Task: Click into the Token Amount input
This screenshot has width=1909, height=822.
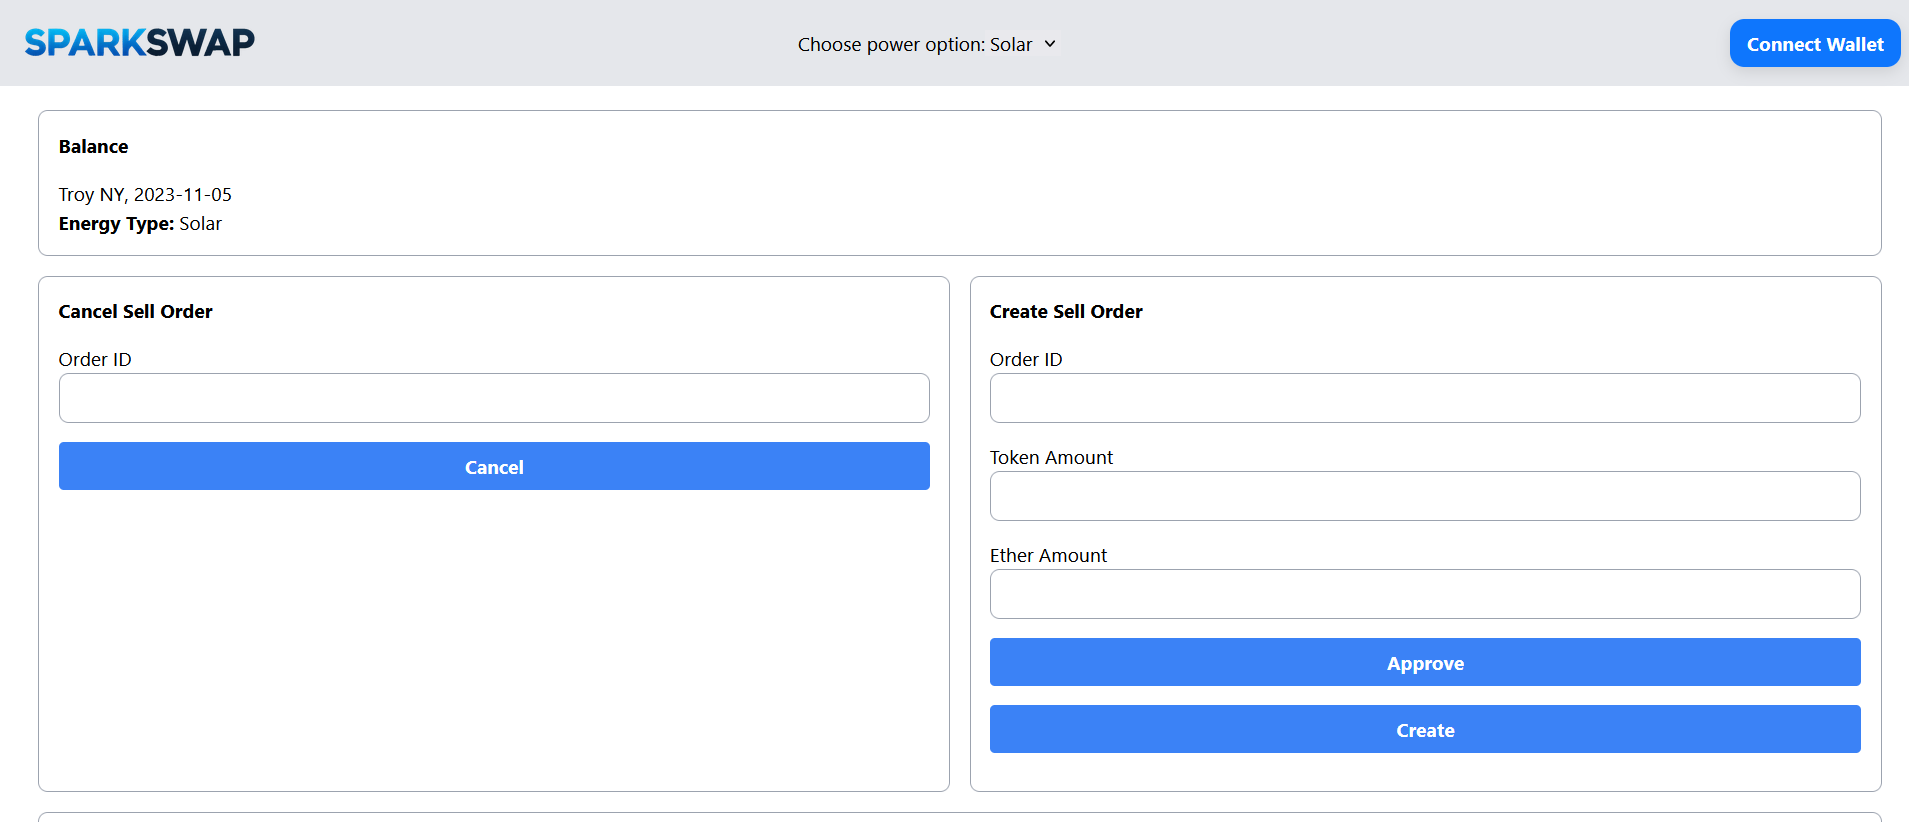Action: 1425,496
